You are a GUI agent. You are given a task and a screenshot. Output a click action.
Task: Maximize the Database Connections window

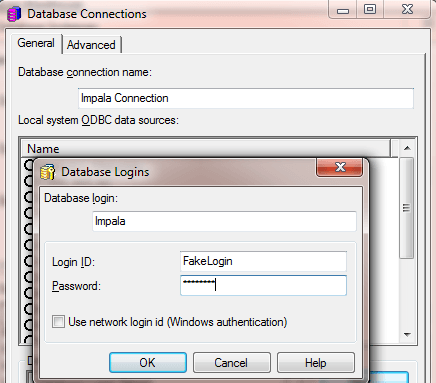click(370, 9)
